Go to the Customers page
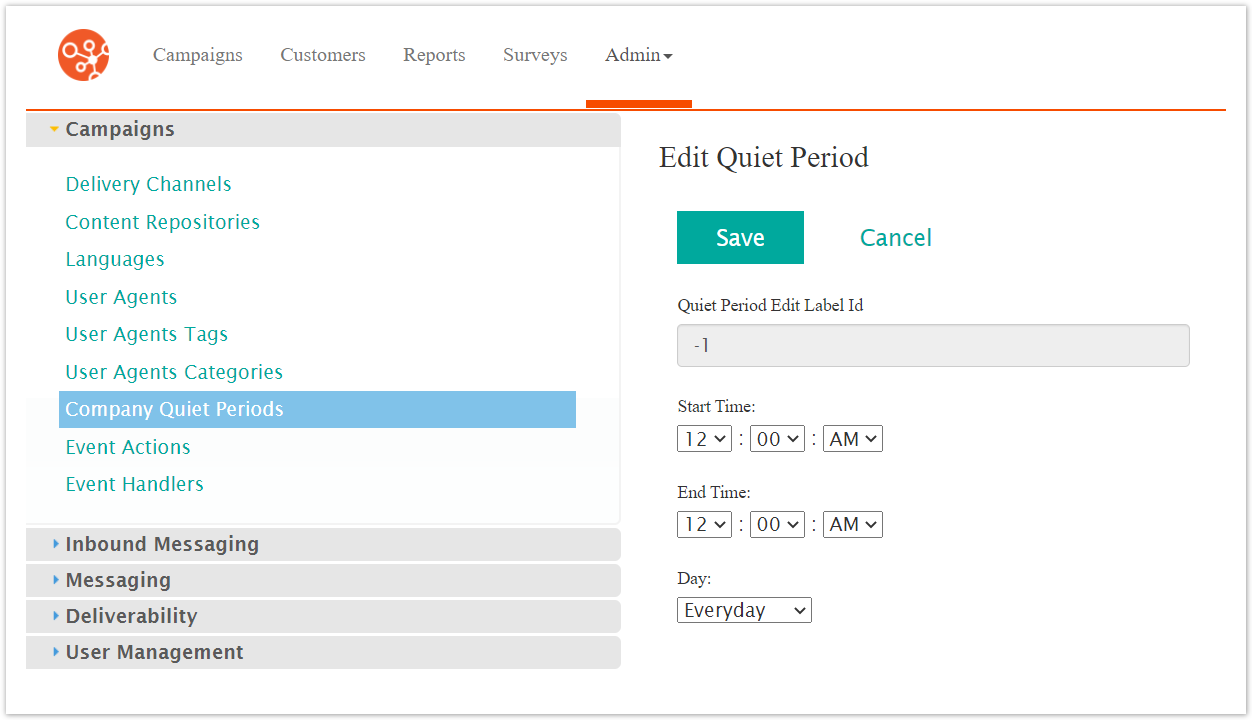 pos(322,55)
